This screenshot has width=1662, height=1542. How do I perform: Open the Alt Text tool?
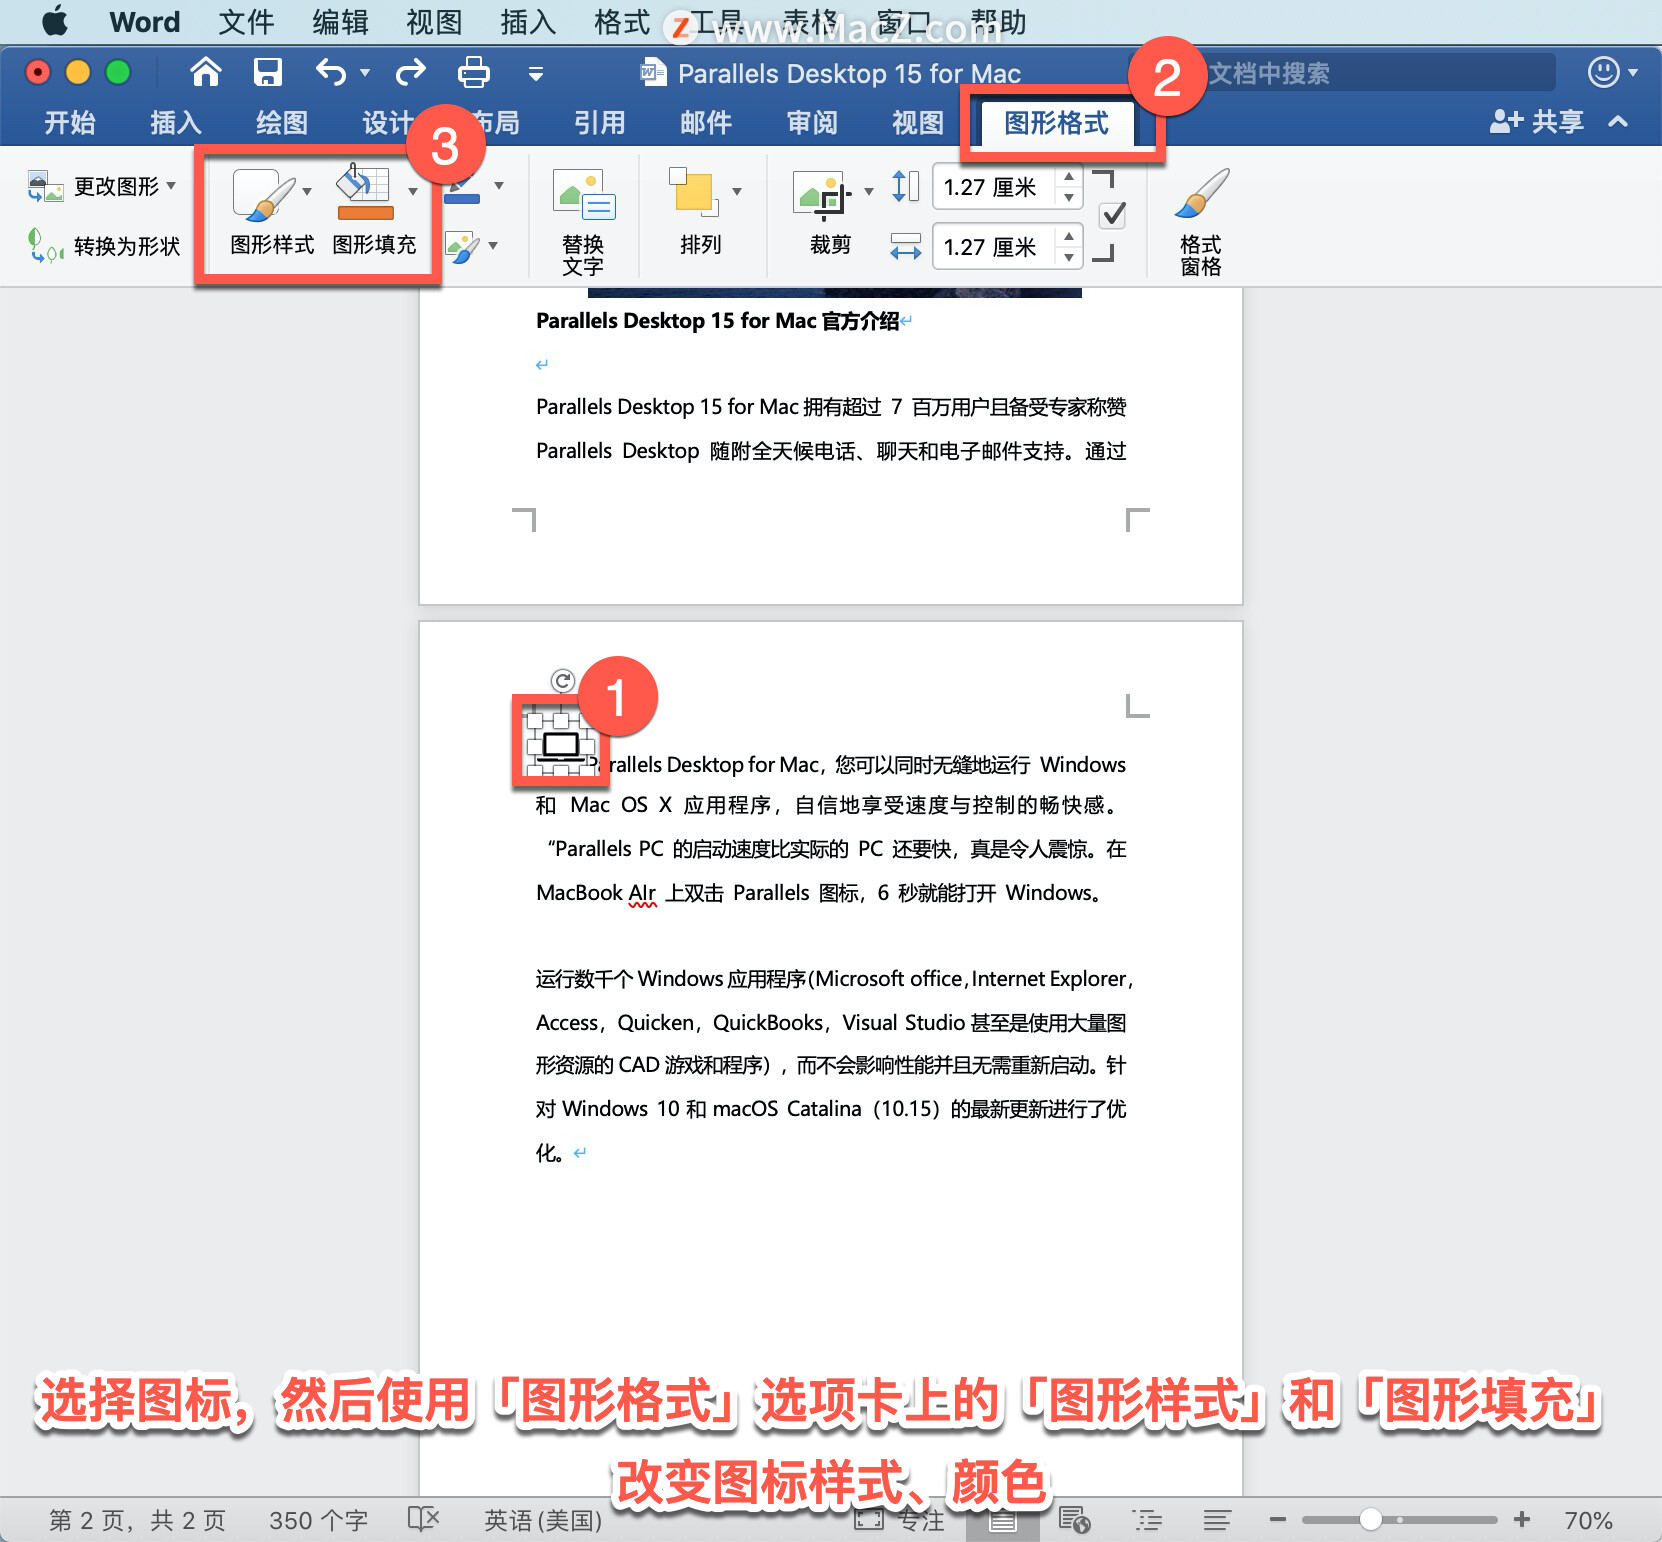(x=584, y=222)
